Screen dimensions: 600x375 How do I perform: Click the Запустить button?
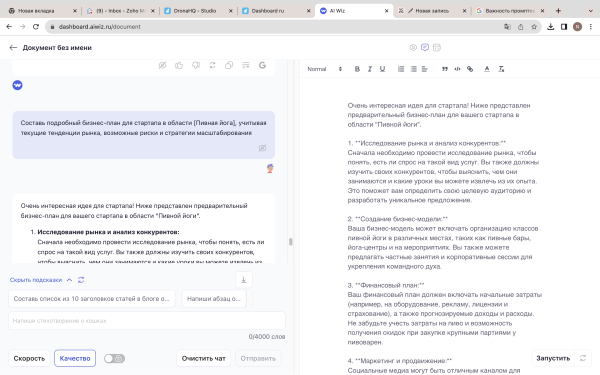(553, 358)
